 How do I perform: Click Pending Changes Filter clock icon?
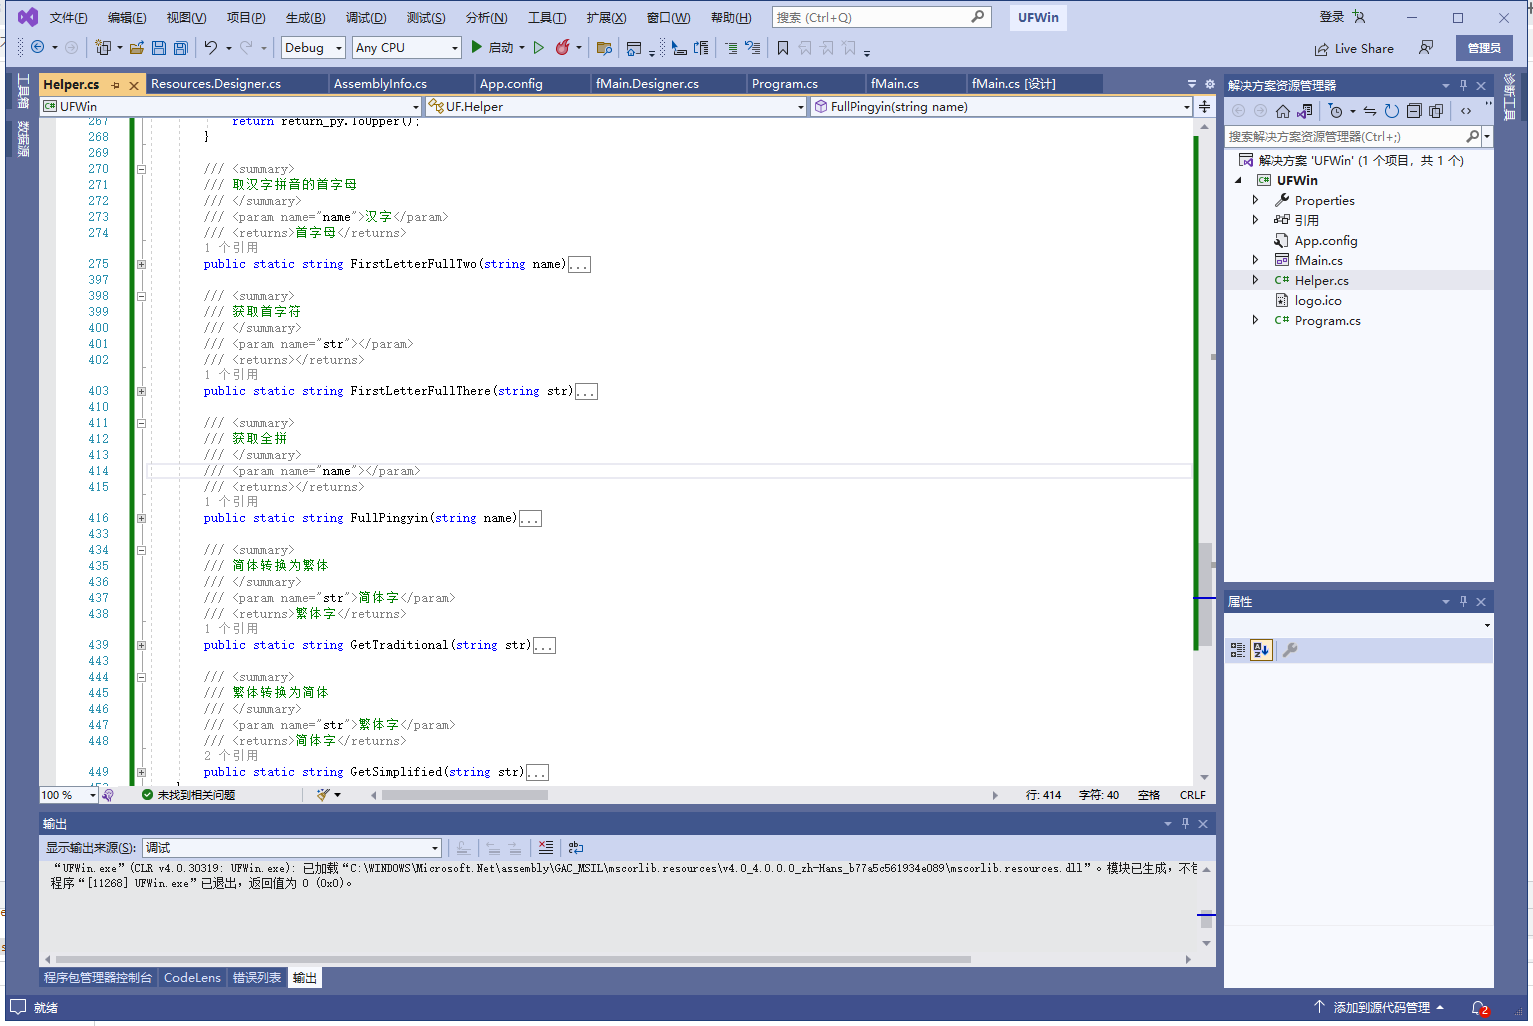pyautogui.click(x=1335, y=111)
